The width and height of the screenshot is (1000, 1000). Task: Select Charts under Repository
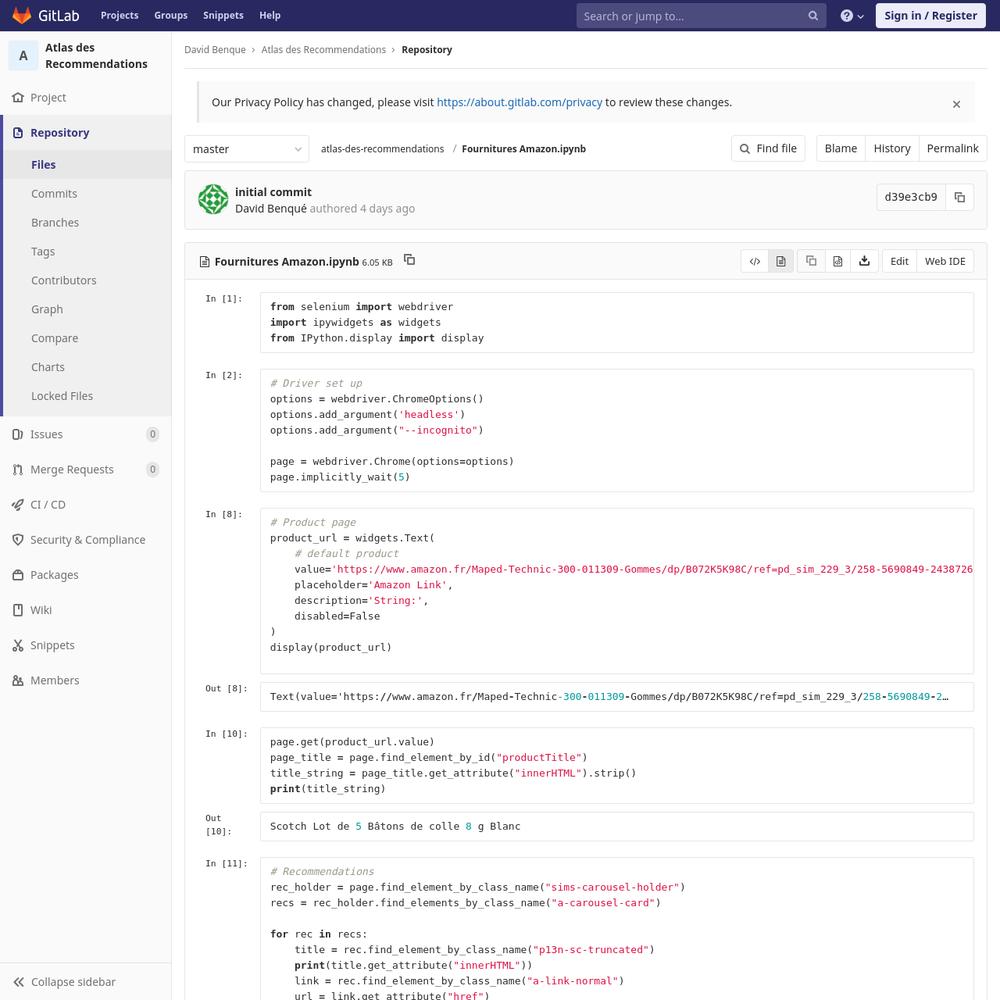(85, 367)
